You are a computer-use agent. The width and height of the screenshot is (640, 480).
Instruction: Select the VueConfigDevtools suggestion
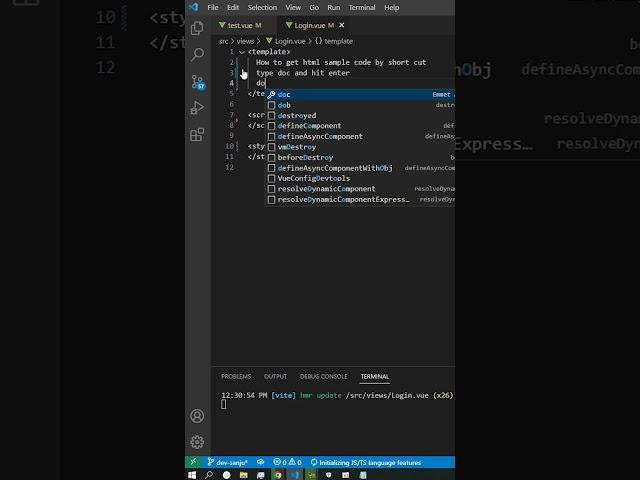[x=360, y=178]
